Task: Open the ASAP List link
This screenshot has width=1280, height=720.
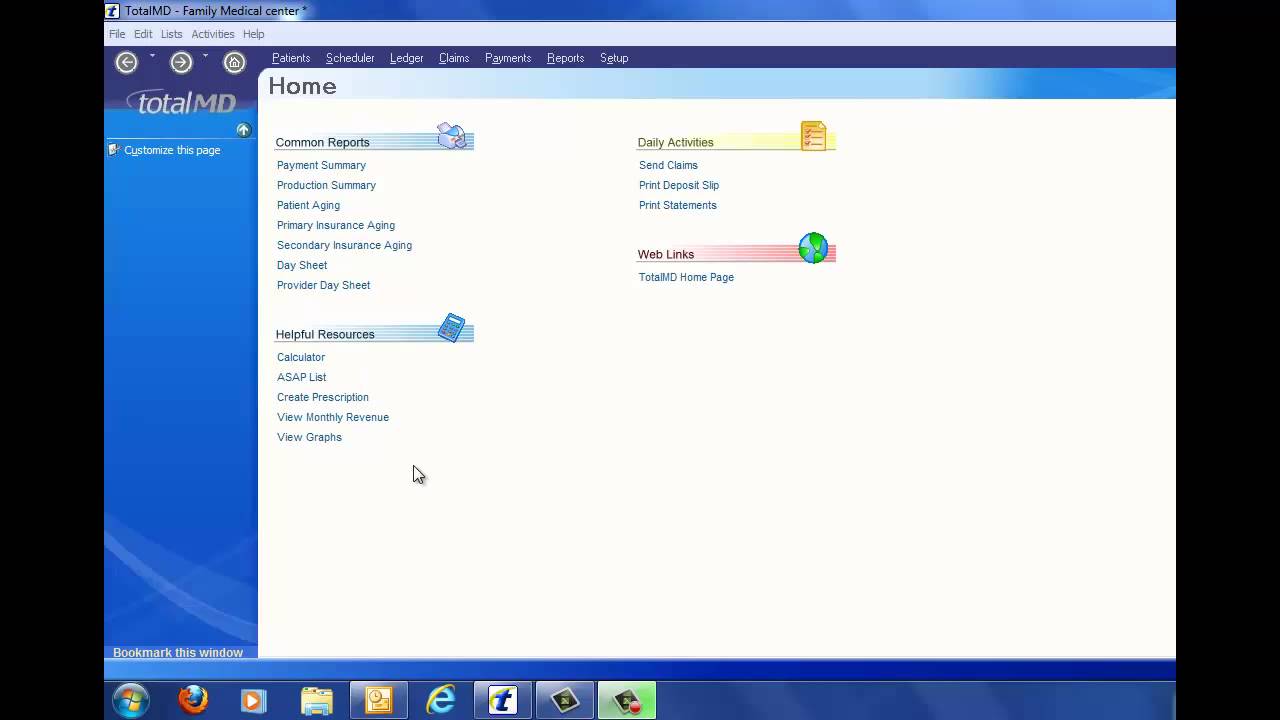Action: pyautogui.click(x=301, y=377)
